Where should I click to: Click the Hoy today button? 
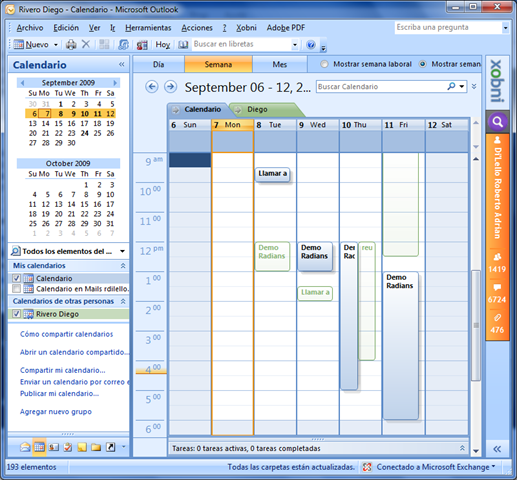click(x=163, y=44)
